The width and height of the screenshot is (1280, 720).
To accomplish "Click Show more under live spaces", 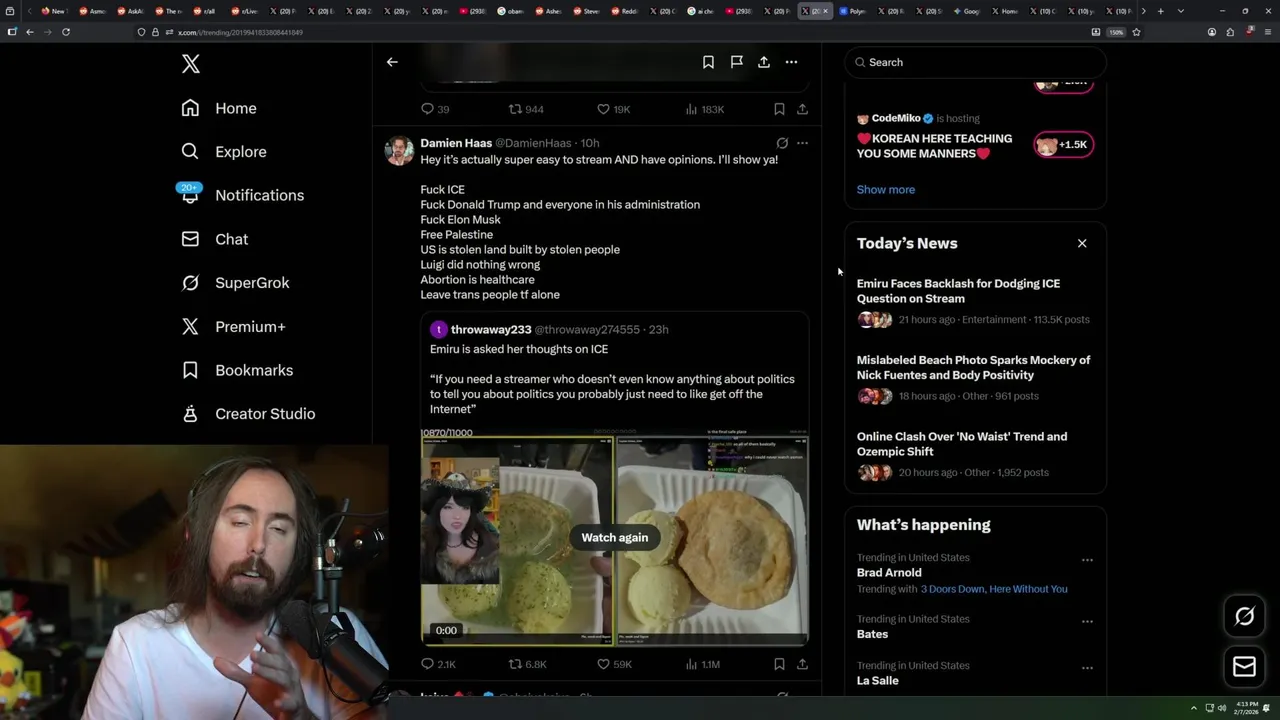I will 886,190.
